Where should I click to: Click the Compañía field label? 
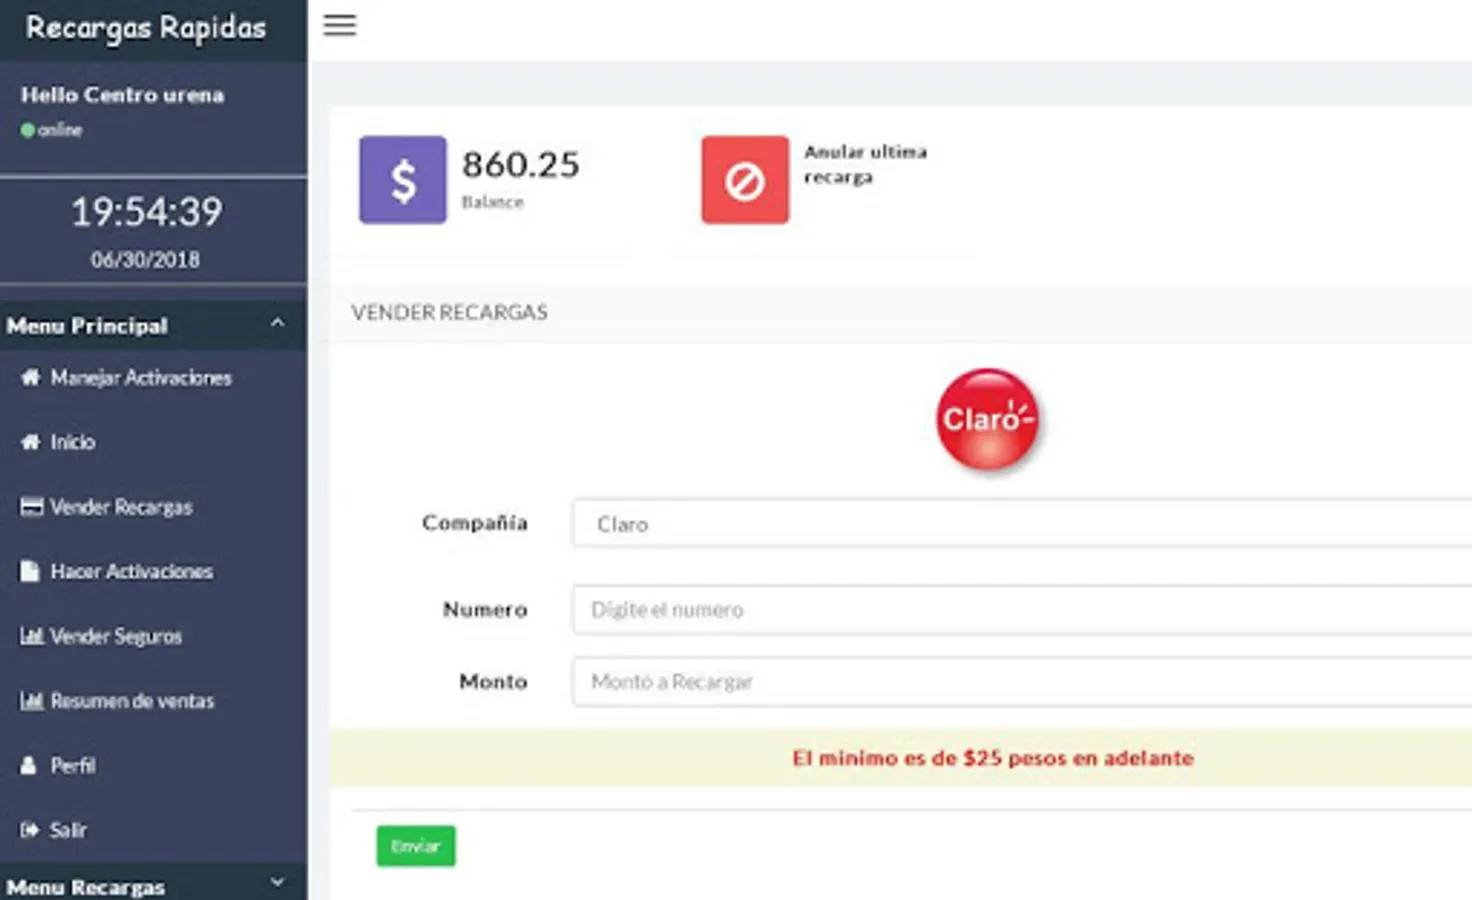coord(475,523)
